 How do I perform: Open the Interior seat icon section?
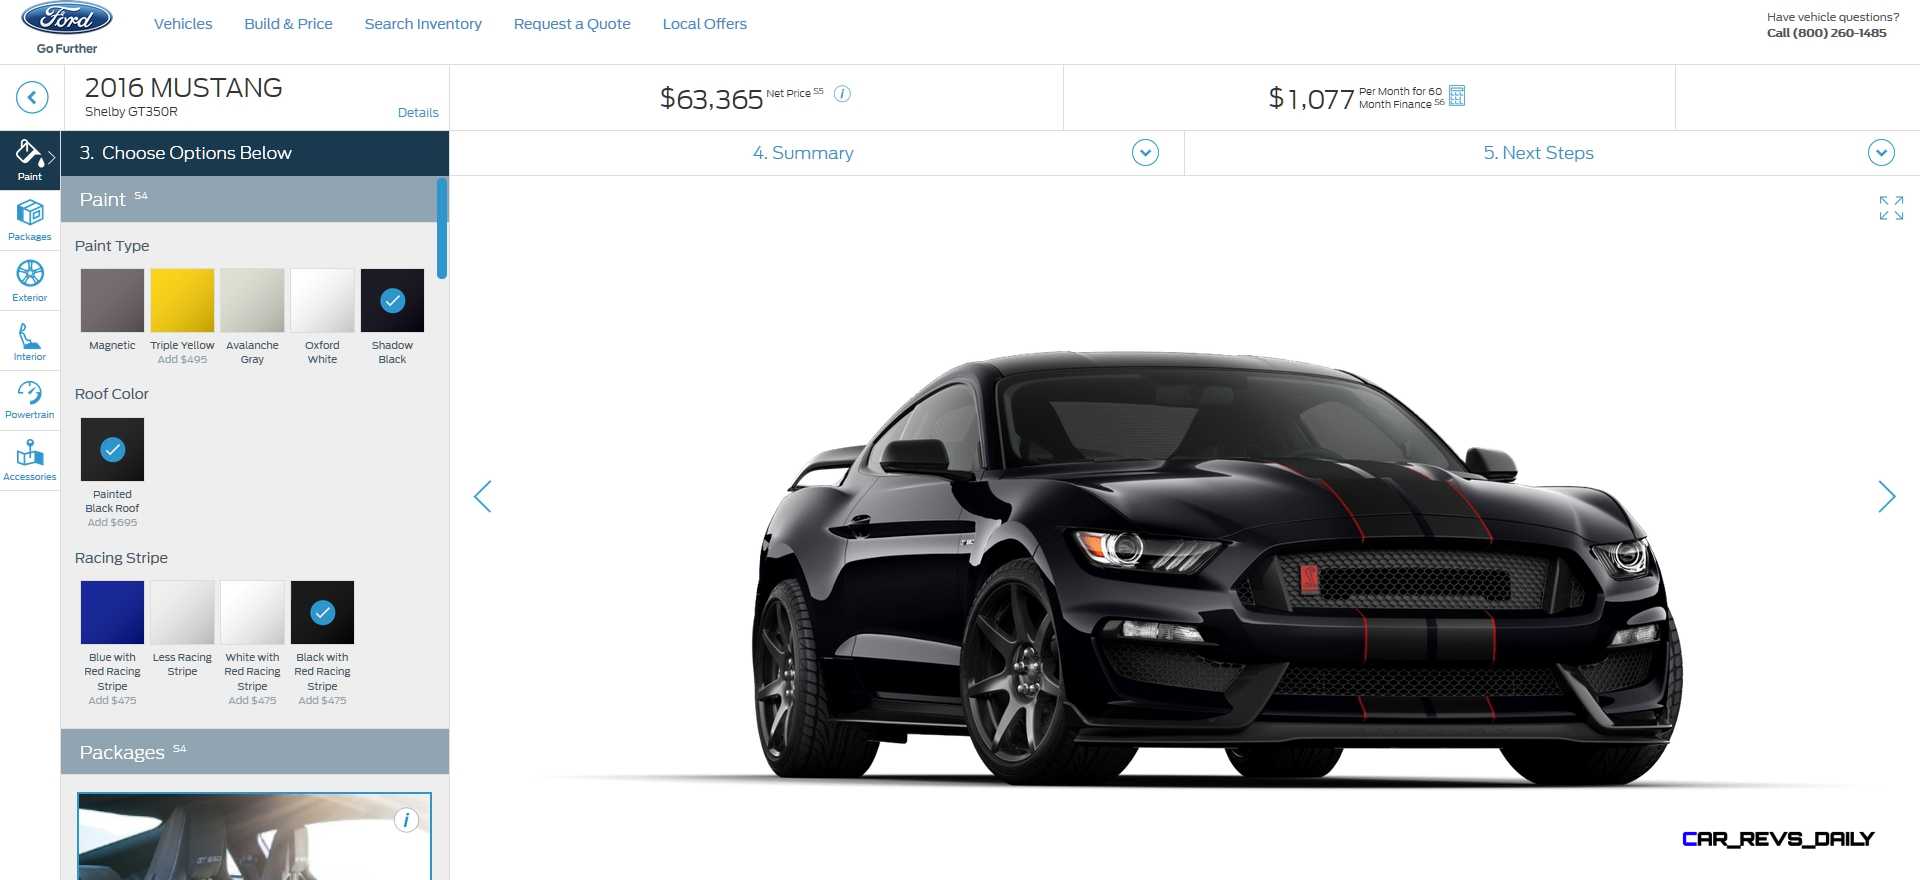click(30, 341)
